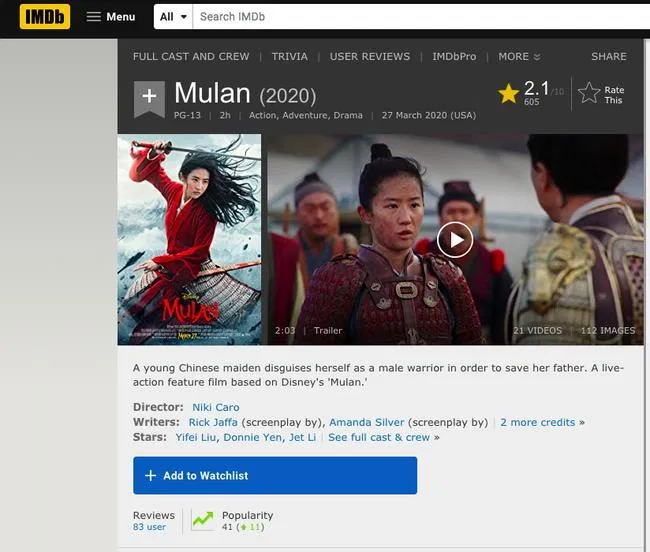650x552 pixels.
Task: Click the plus watchlist ribbon beside title
Action: pos(149,97)
